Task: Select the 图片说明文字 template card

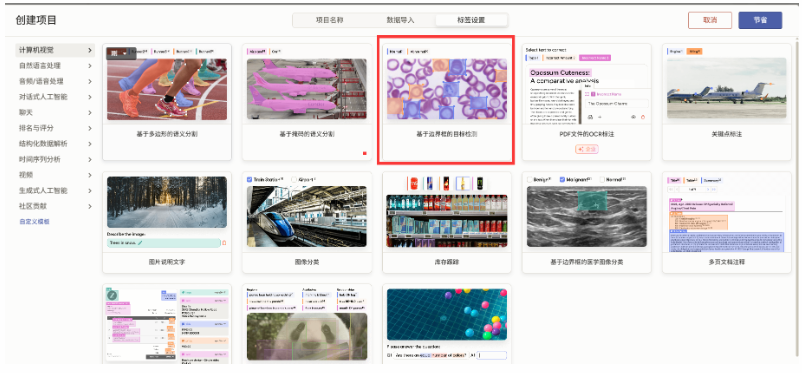Action: click(167, 222)
